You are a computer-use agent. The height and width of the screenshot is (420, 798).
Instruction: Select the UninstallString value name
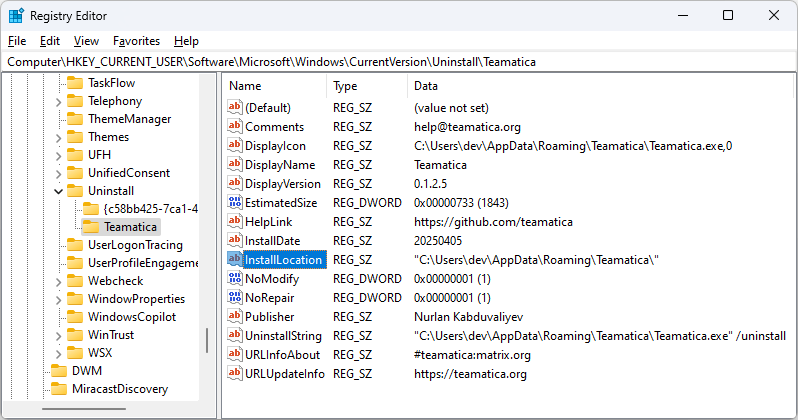point(283,335)
